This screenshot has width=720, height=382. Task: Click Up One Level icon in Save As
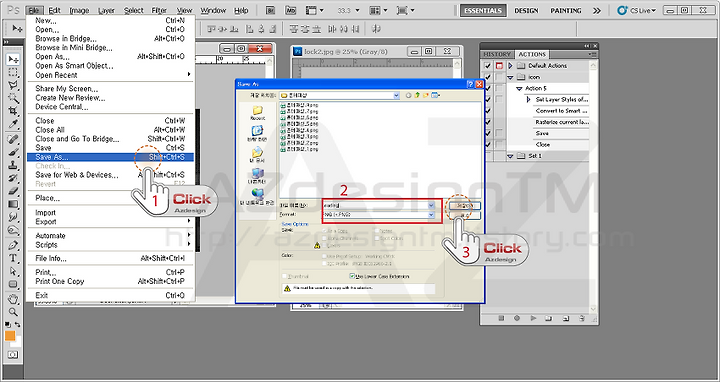click(x=417, y=95)
